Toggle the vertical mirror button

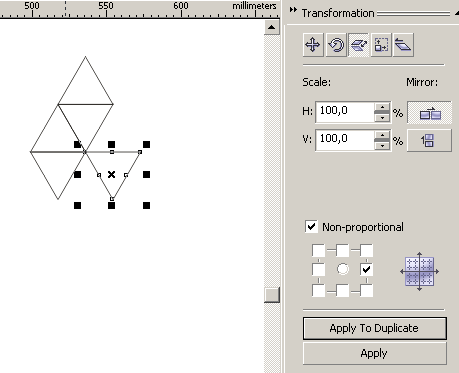coord(429,140)
